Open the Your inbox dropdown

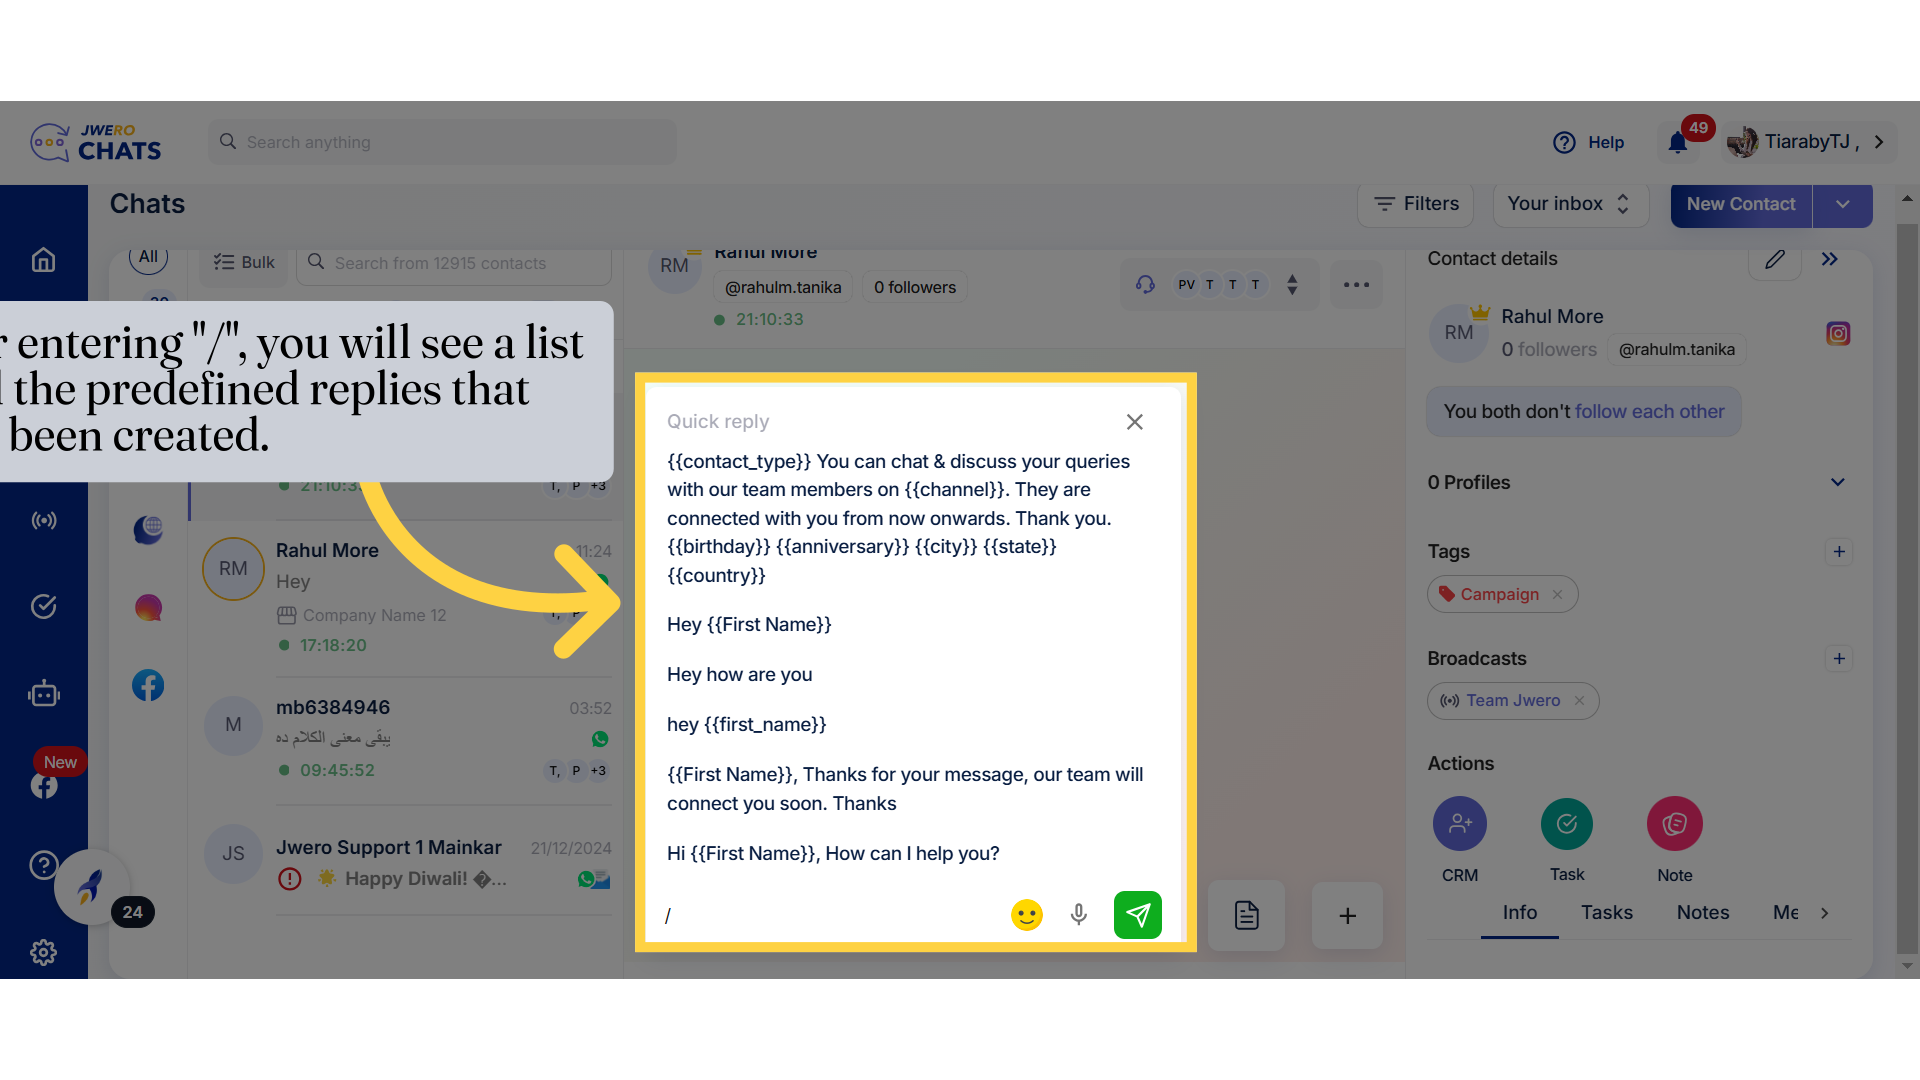click(1569, 204)
